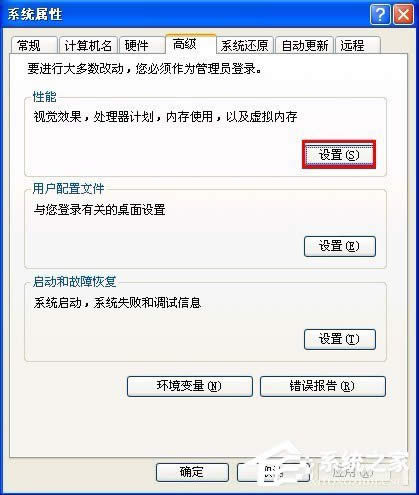Switch to the 常规 tab
The height and width of the screenshot is (495, 419).
pyautogui.click(x=34, y=45)
